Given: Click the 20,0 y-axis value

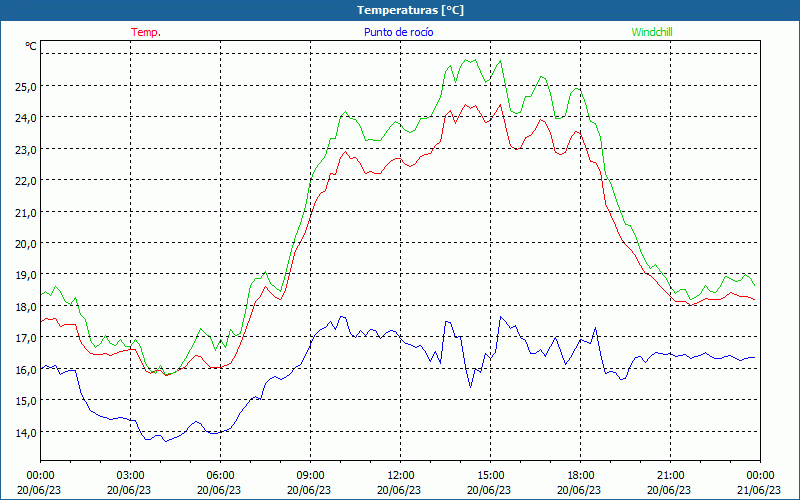Looking at the screenshot, I should pyautogui.click(x=26, y=244).
